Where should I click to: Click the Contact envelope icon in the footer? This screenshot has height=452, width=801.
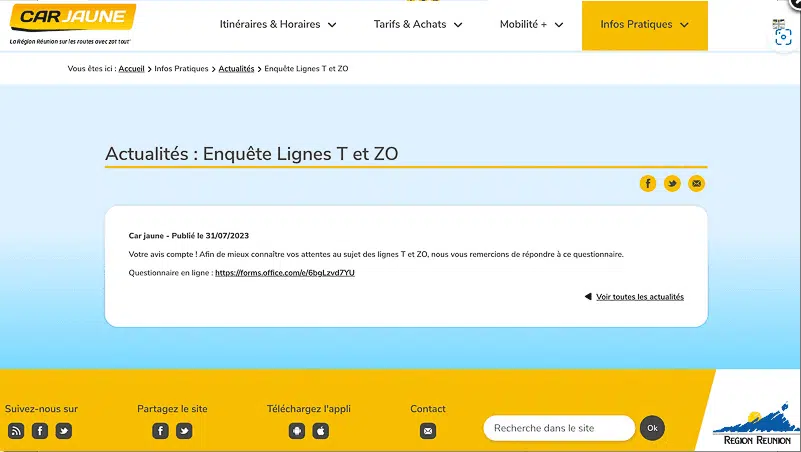pos(428,431)
